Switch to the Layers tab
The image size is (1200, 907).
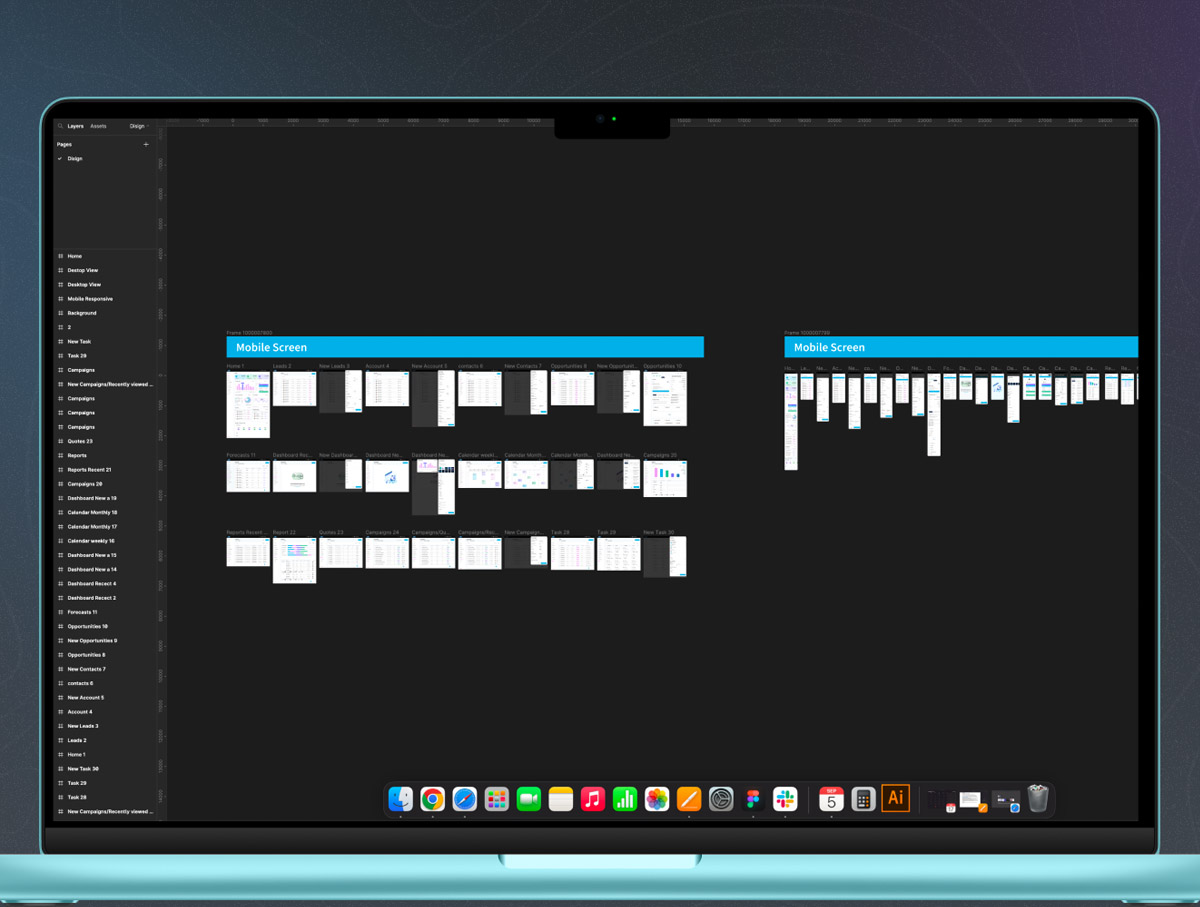[76, 126]
